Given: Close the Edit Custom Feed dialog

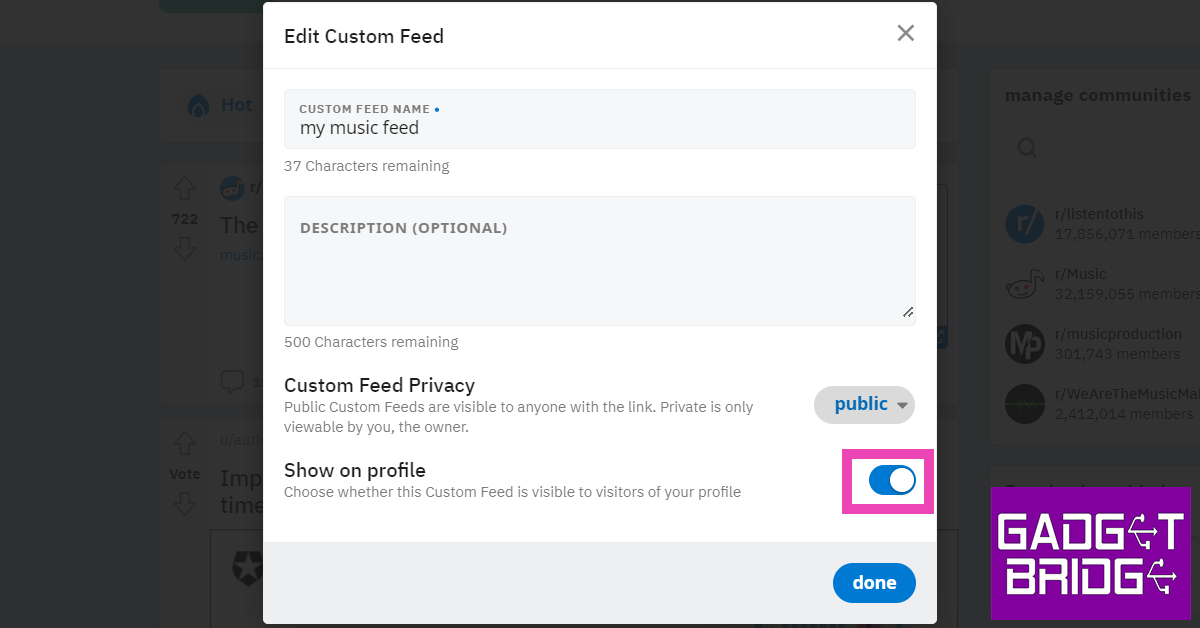Looking at the screenshot, I should (905, 33).
